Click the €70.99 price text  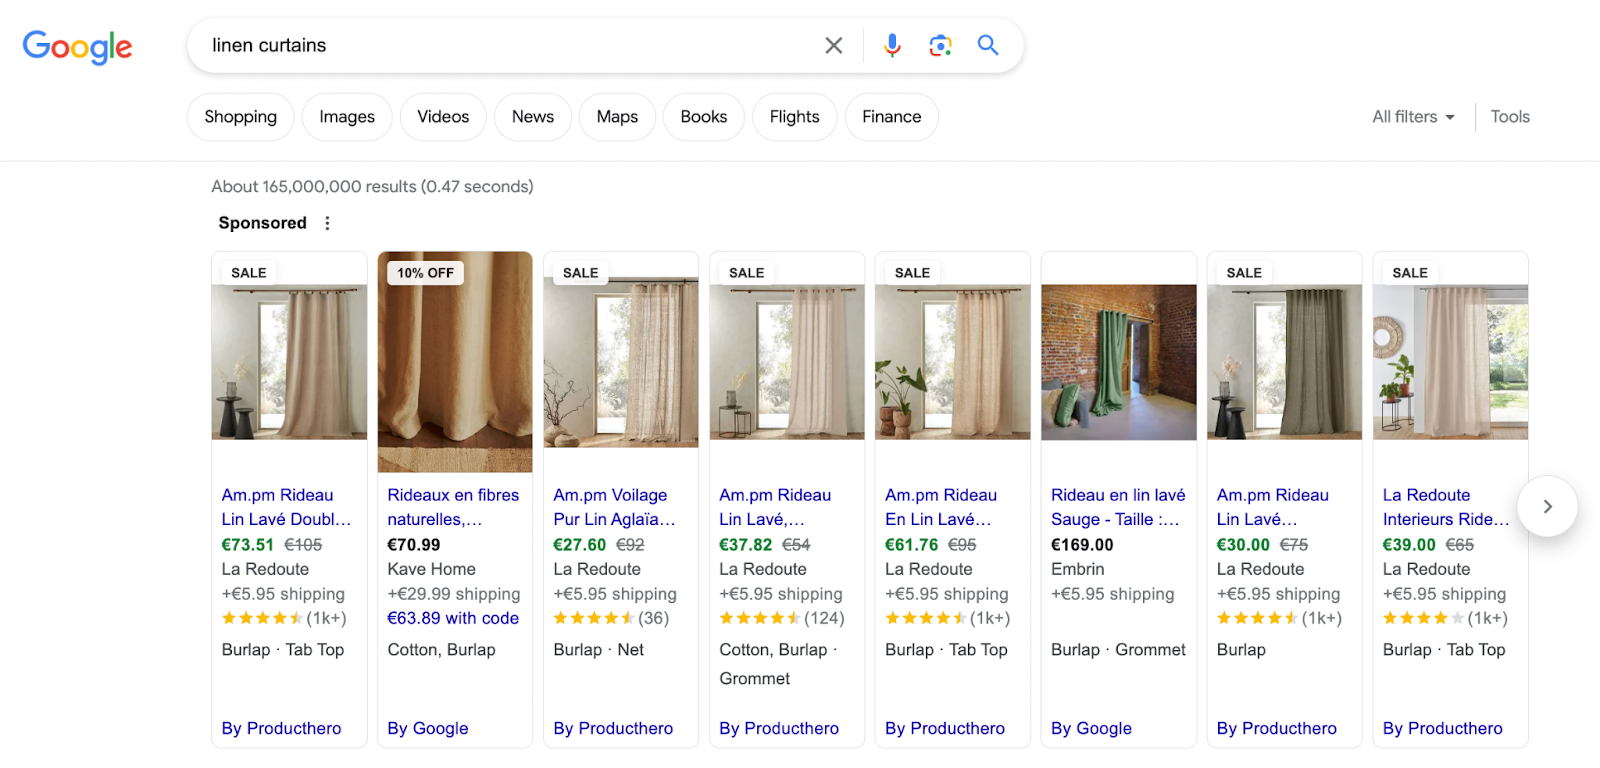tap(414, 545)
